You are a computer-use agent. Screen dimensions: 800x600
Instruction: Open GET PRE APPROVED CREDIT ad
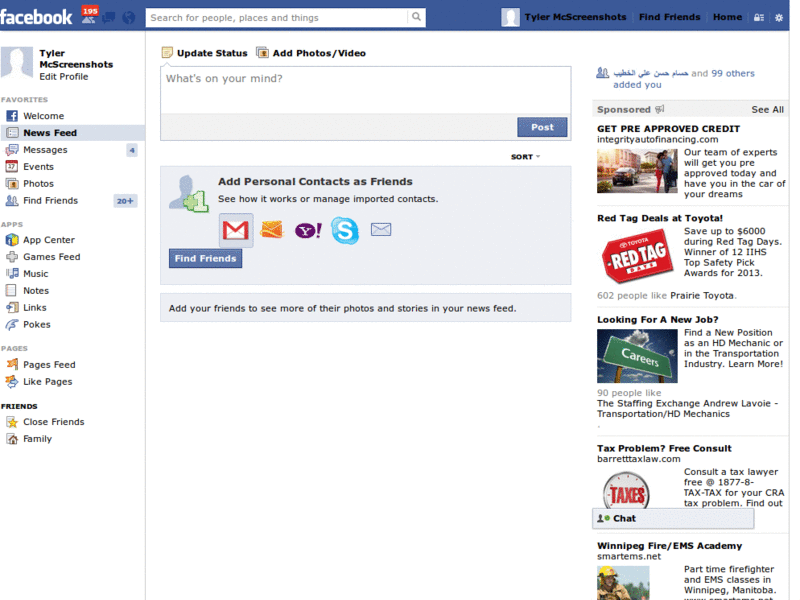pos(668,129)
